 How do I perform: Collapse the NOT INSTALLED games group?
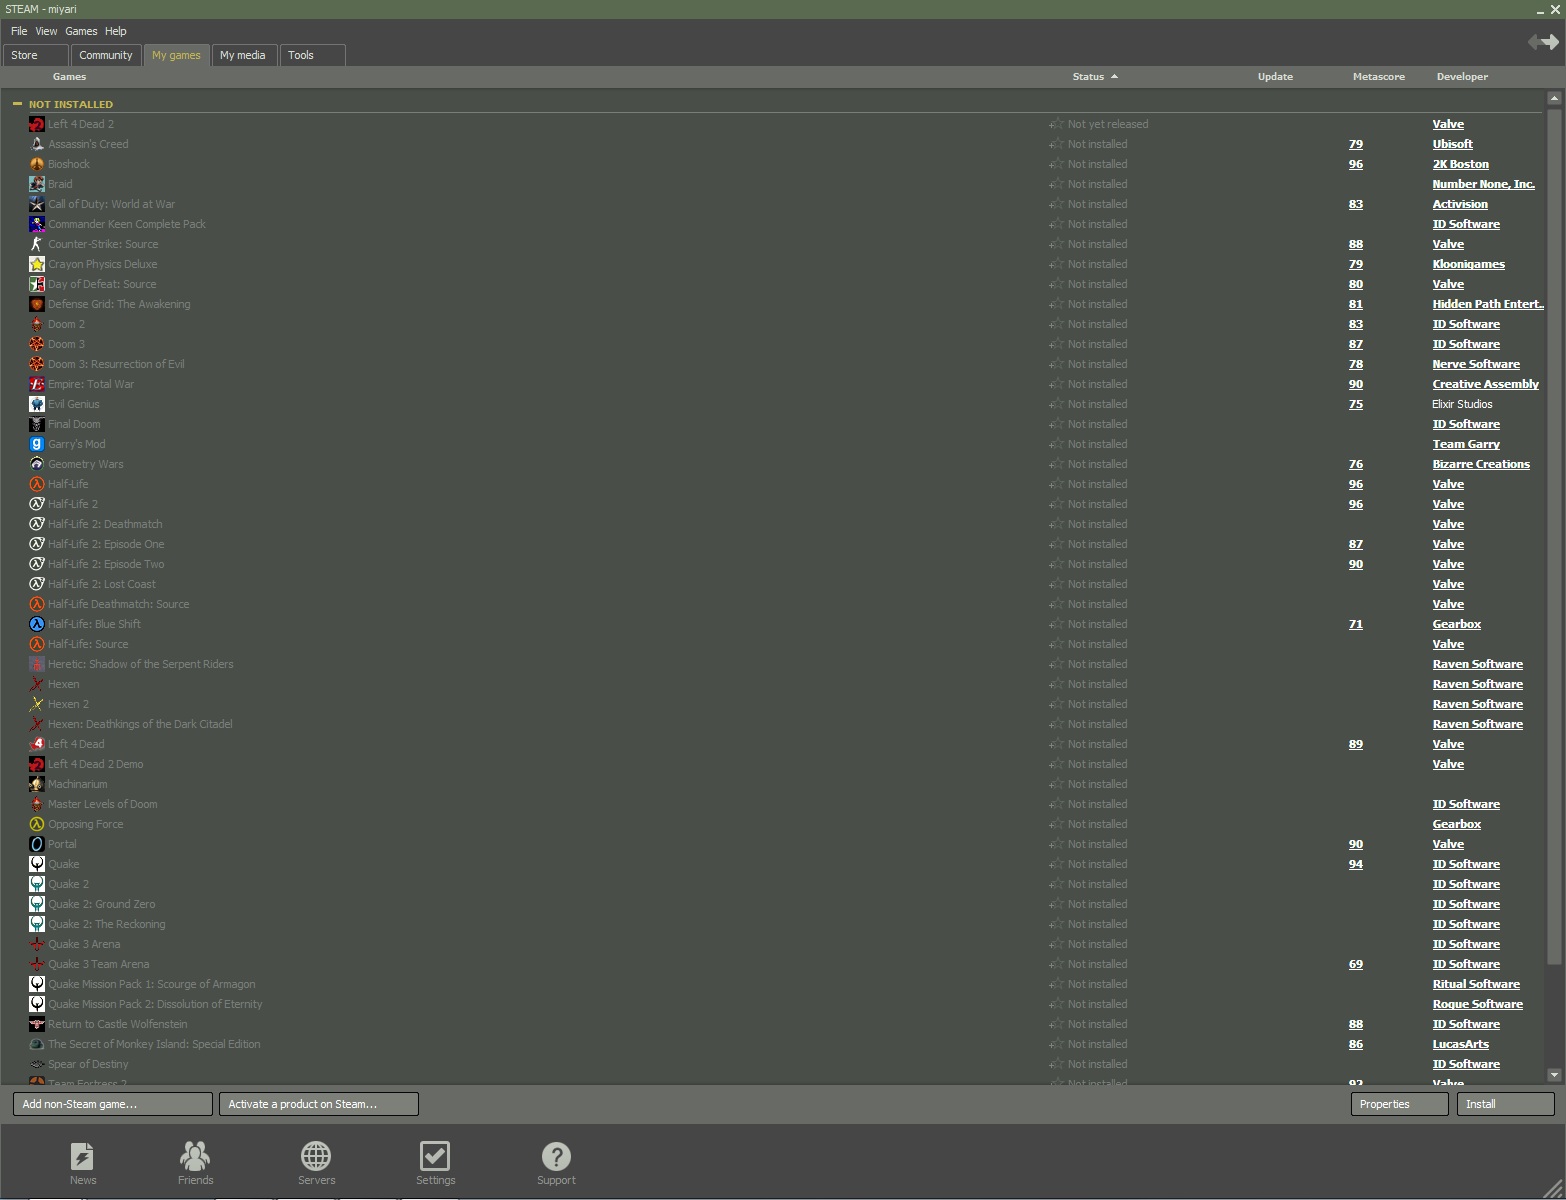click(x=17, y=104)
